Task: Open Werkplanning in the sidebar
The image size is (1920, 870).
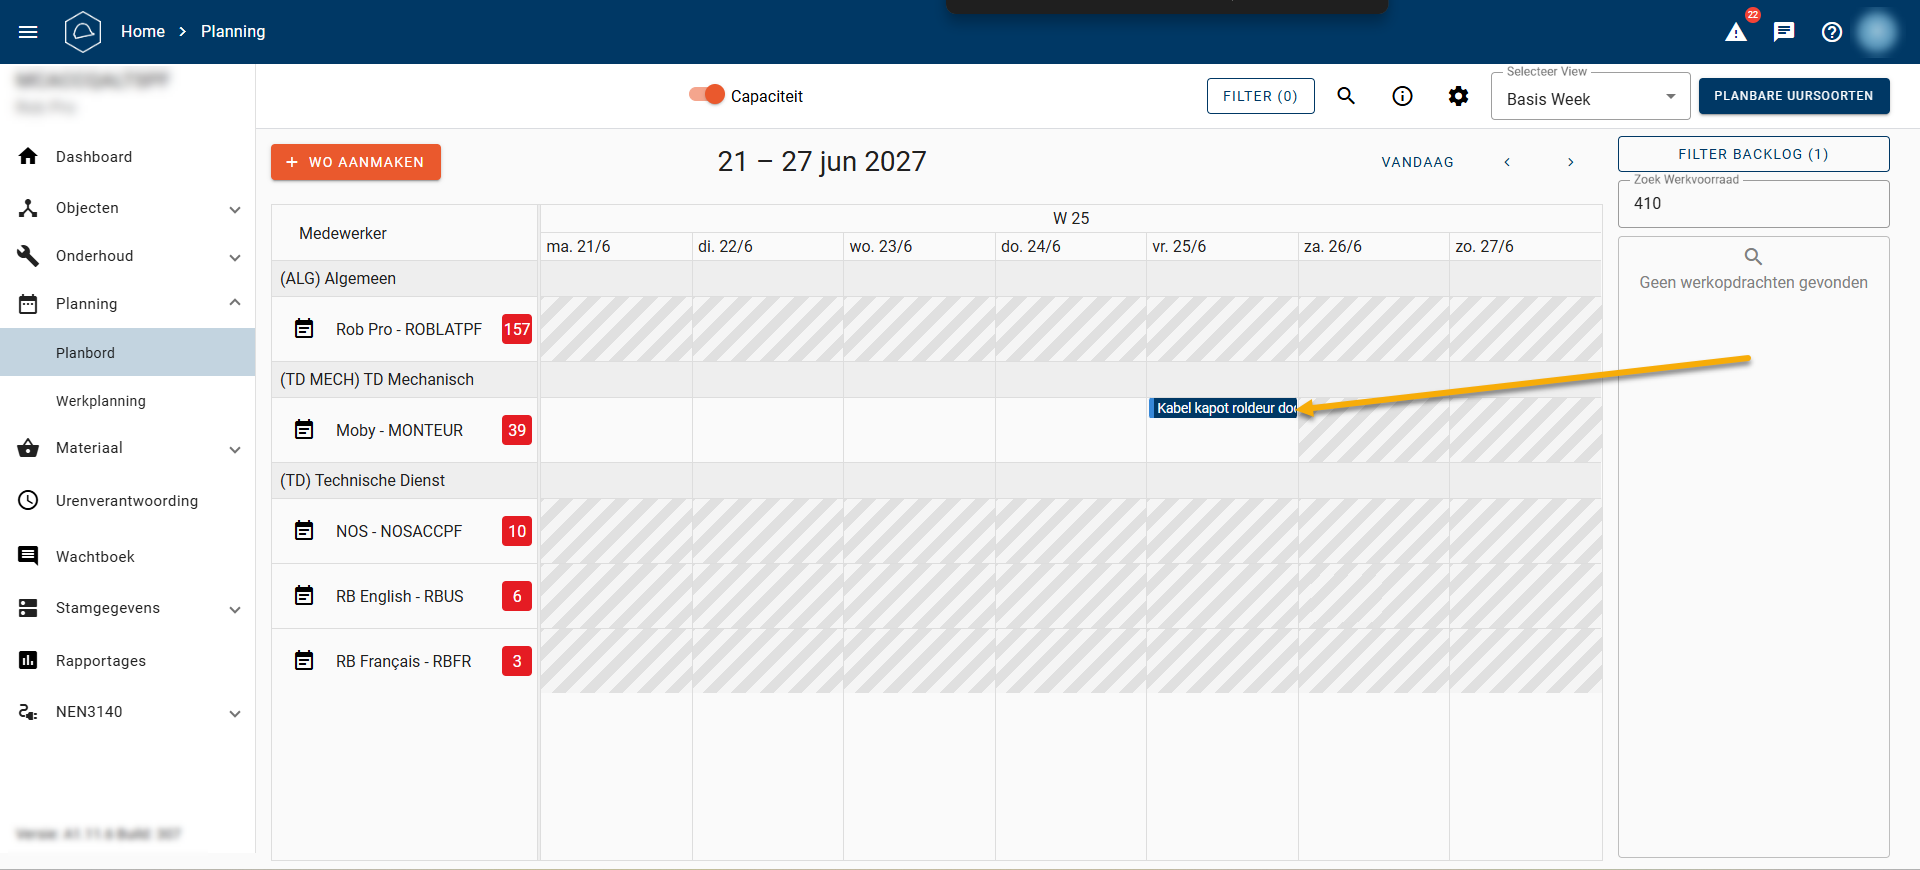Action: tap(101, 401)
